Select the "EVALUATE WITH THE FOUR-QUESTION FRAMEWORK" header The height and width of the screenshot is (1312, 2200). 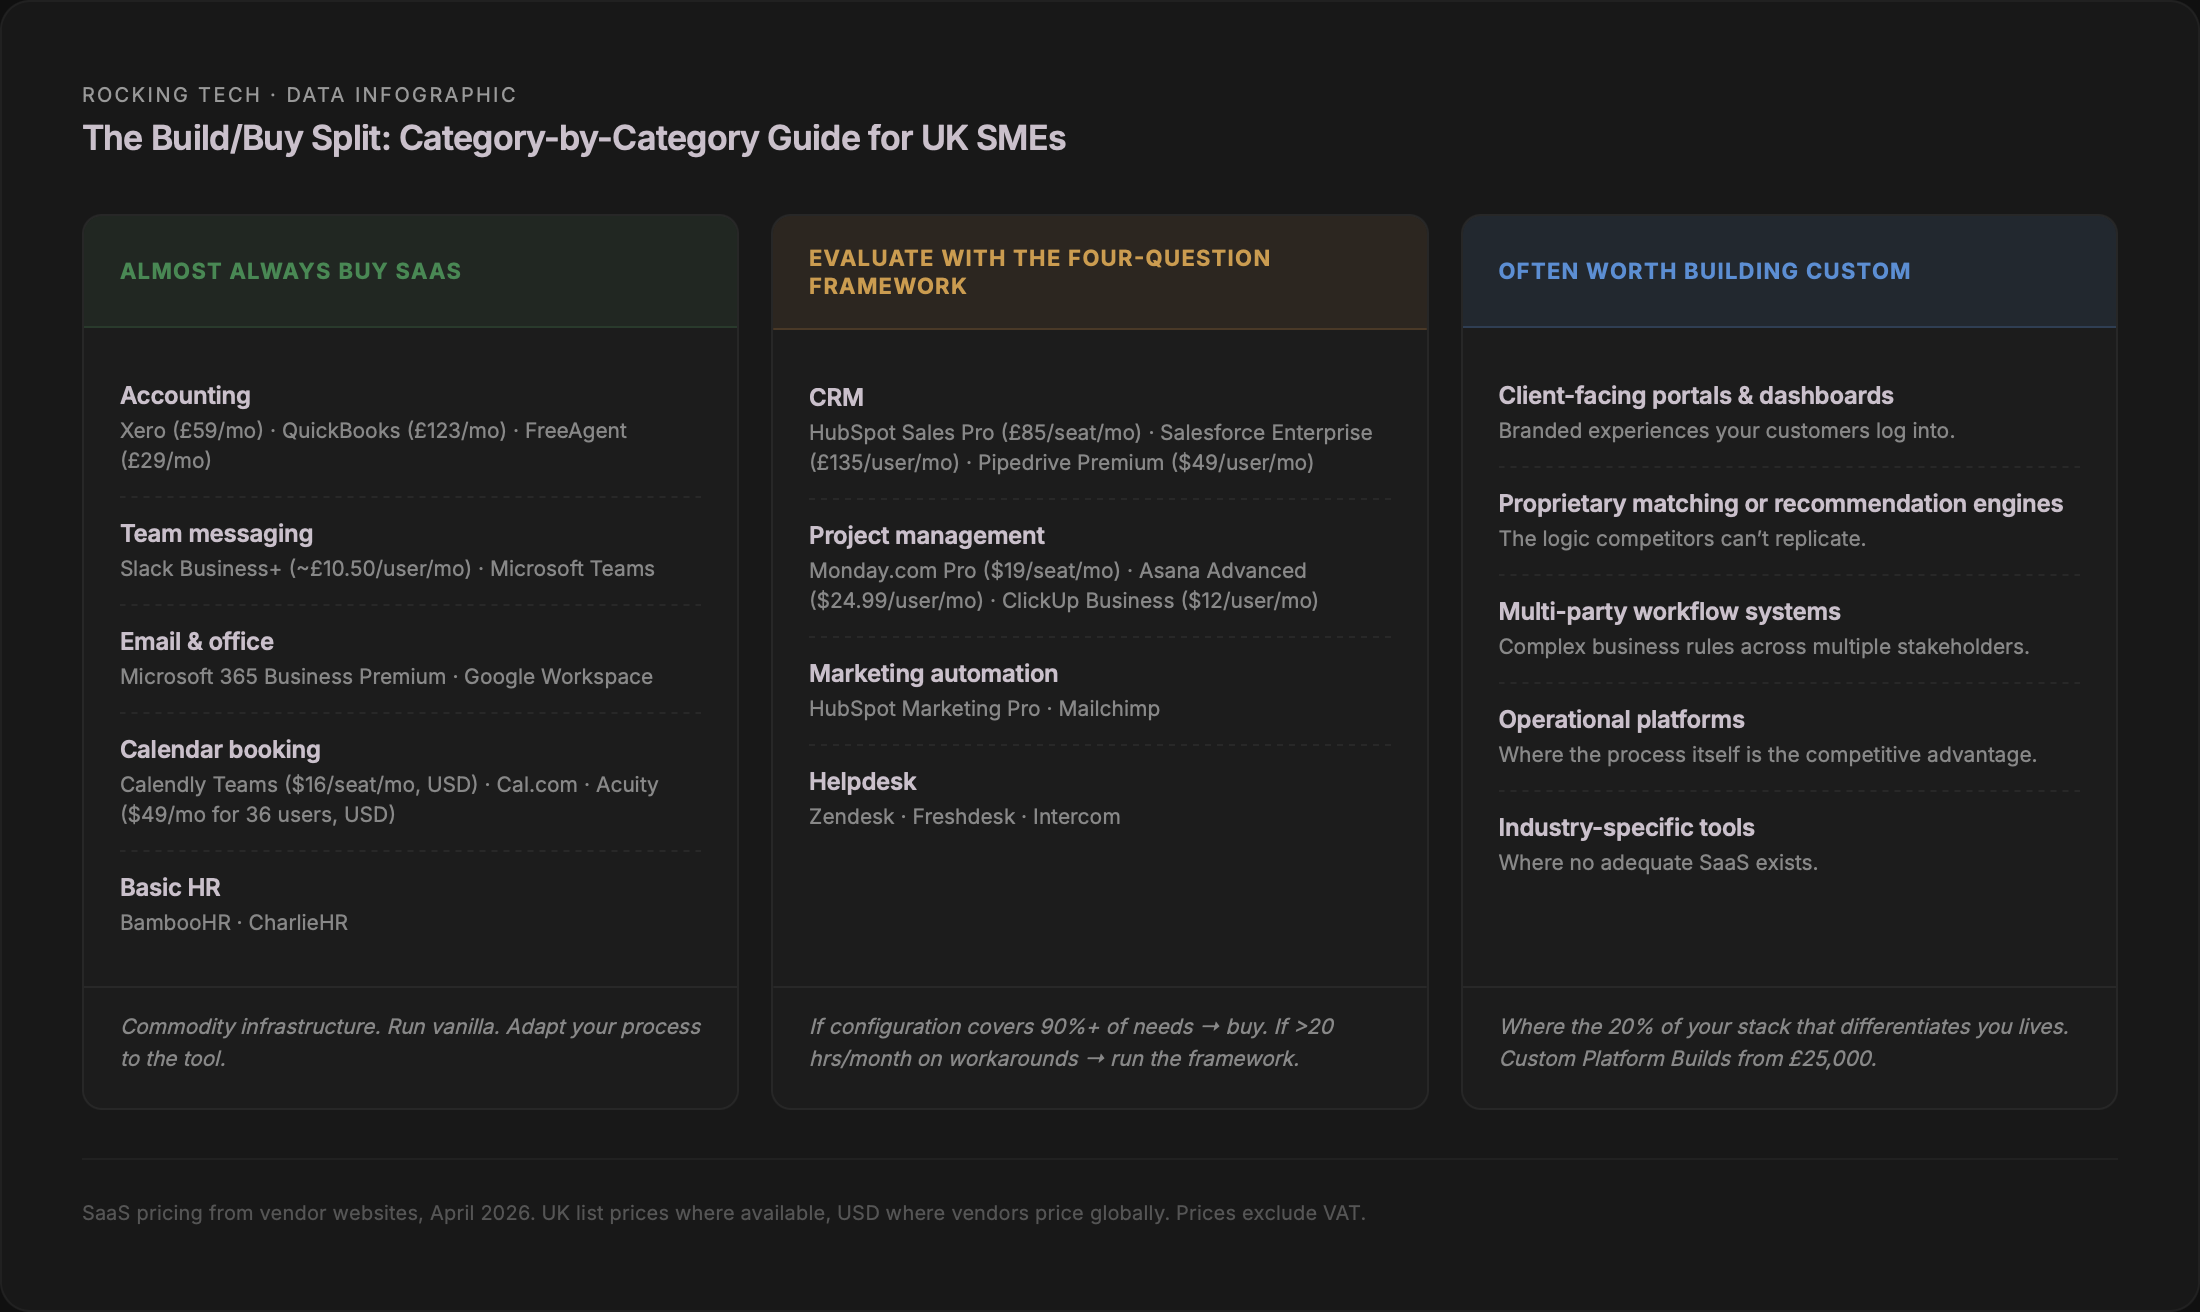click(x=1039, y=271)
